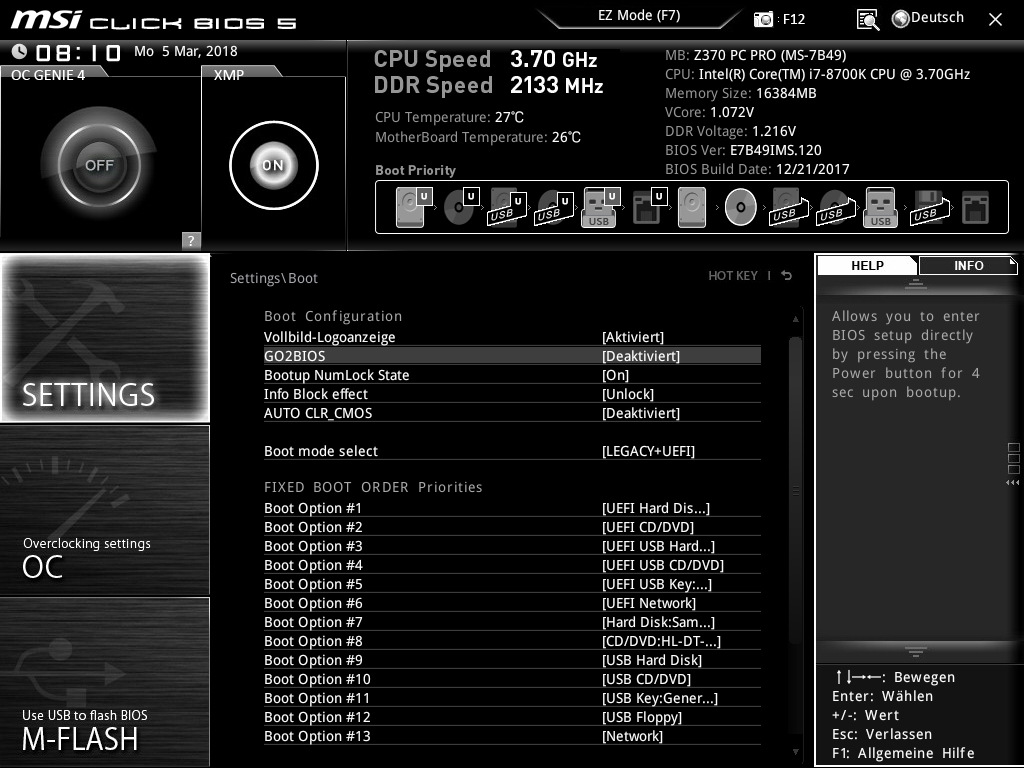Switch to the INFO tab

coord(968,266)
